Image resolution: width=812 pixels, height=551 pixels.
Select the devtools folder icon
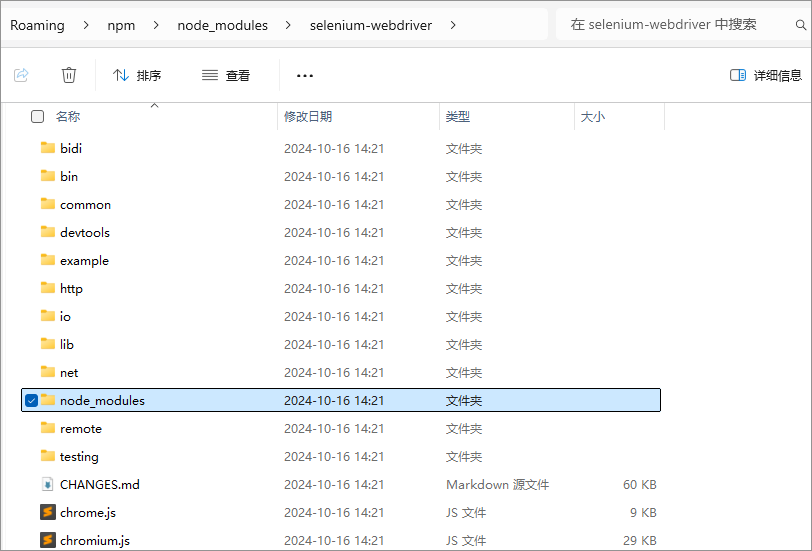(x=48, y=232)
